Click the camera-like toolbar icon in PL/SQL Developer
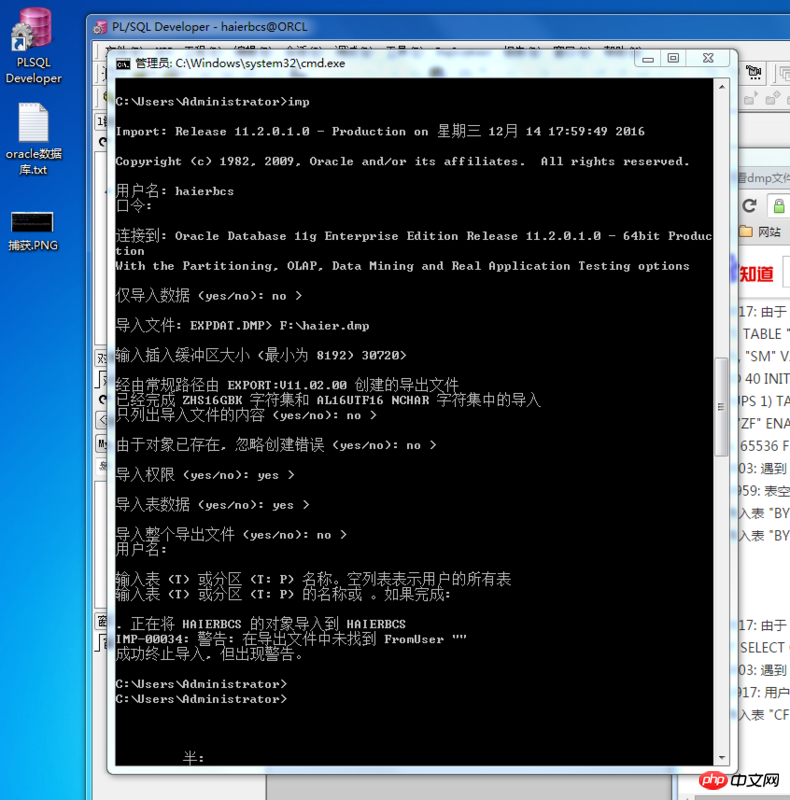 pos(753,73)
